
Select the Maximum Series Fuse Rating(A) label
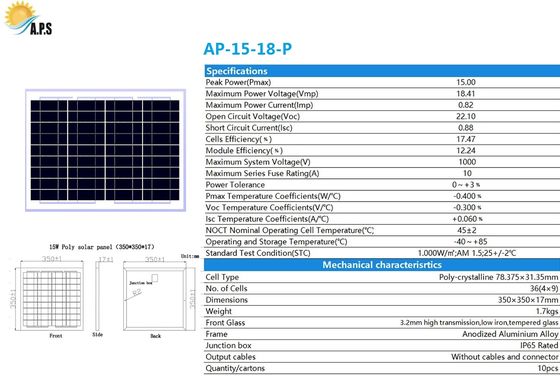point(262,174)
